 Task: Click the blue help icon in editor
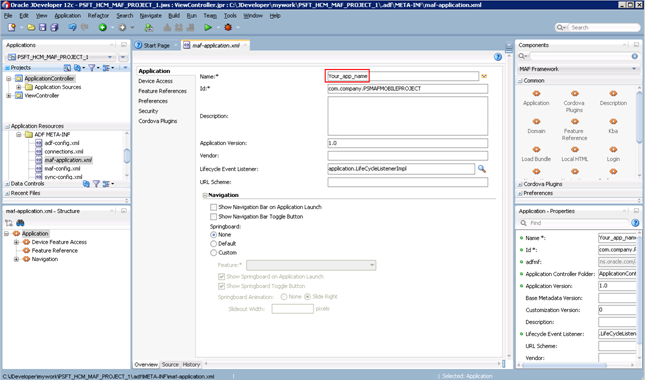click(498, 57)
